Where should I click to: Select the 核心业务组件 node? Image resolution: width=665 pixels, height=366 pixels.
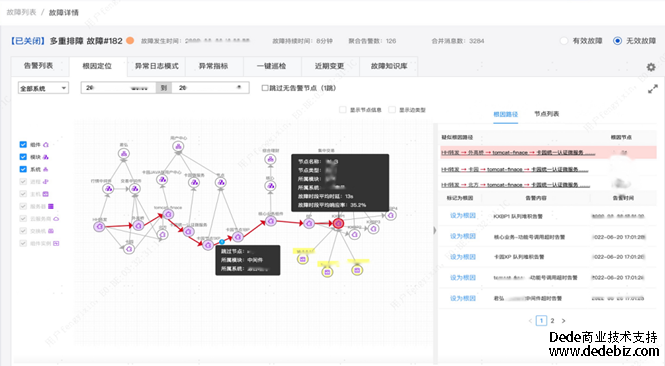(x=271, y=221)
